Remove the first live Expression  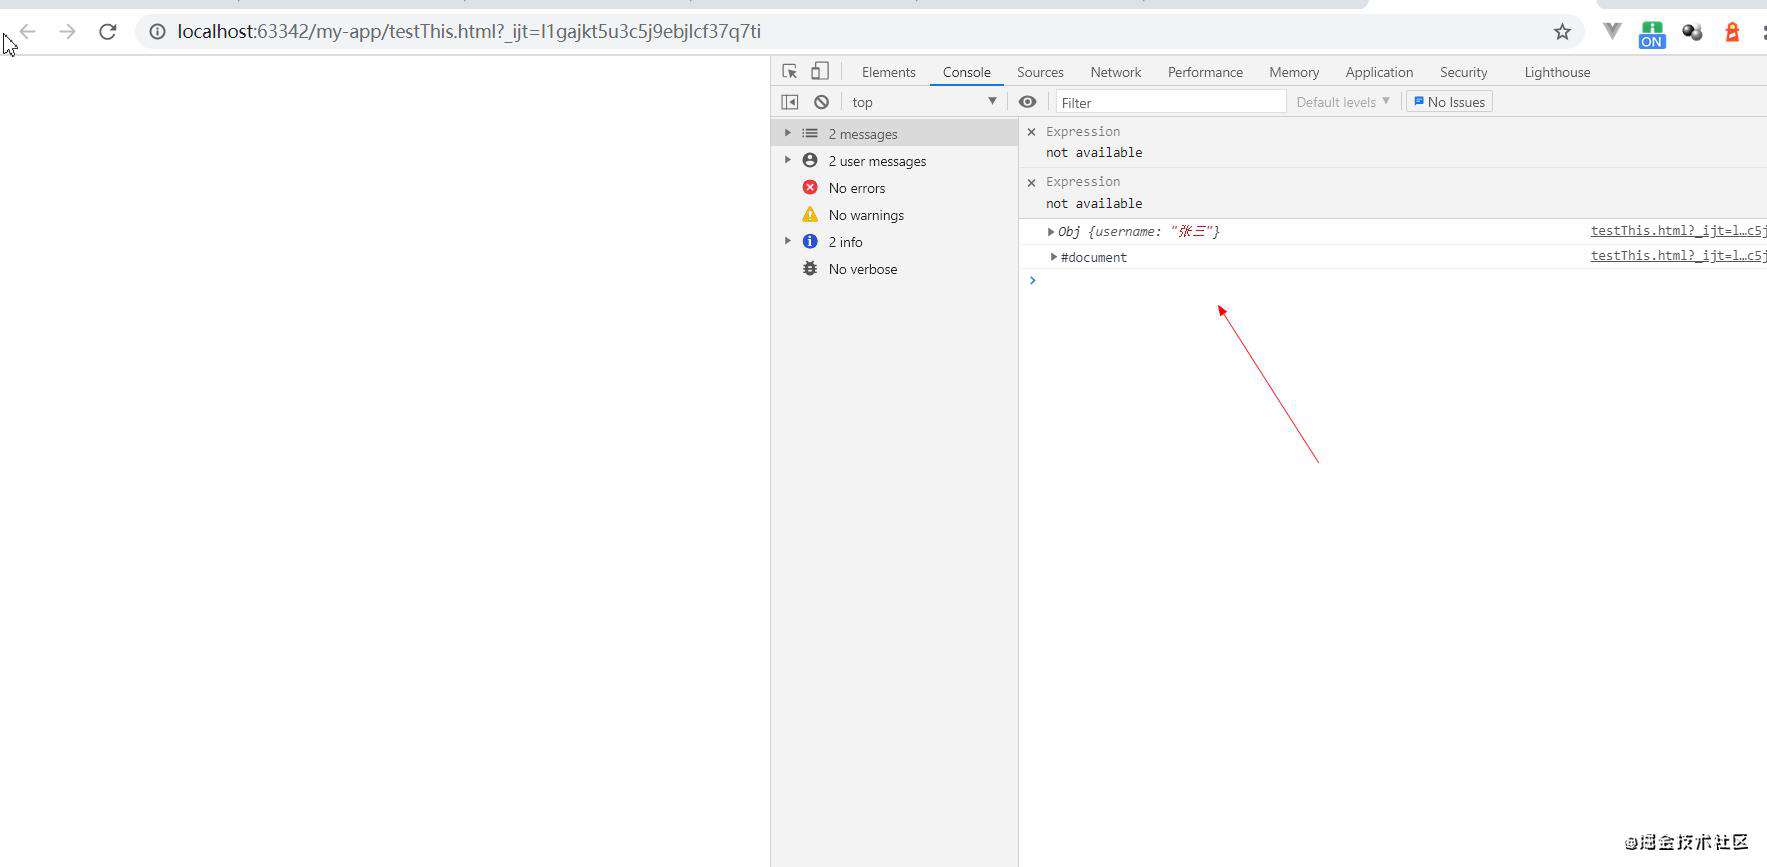coord(1031,132)
